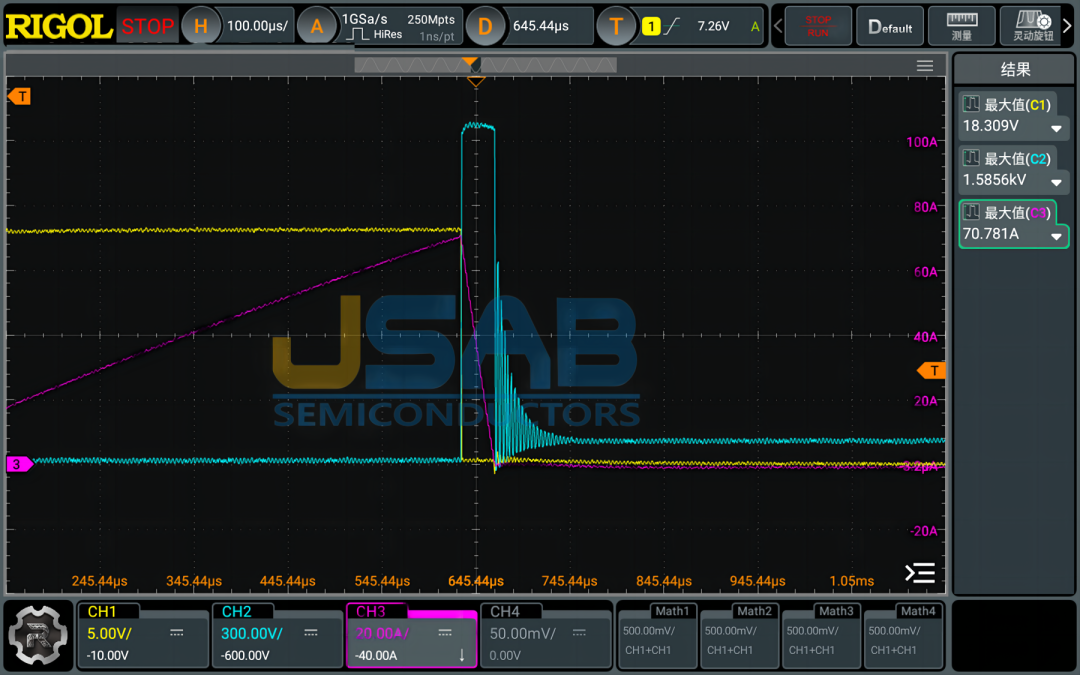1080x675 pixels.
Task: Expand the 1.5856kV measurement dropdown
Action: 1056,182
